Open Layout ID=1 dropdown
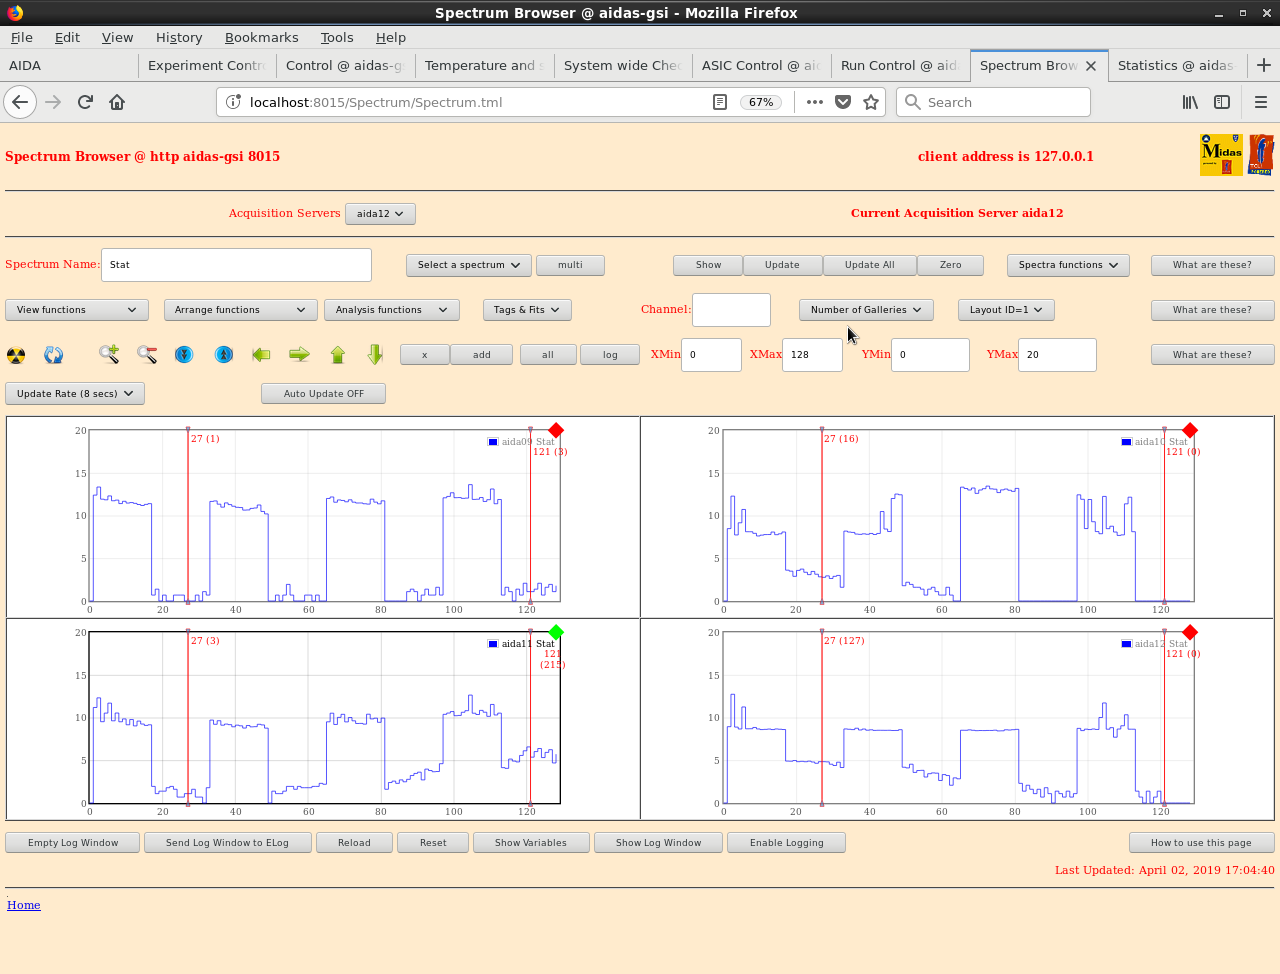The height and width of the screenshot is (974, 1280). point(1006,310)
